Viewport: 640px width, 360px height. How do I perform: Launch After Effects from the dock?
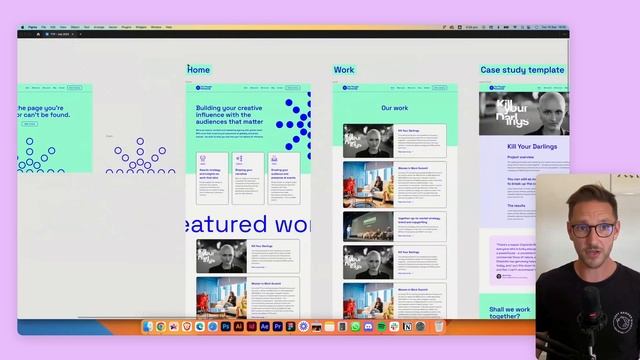pos(264,327)
